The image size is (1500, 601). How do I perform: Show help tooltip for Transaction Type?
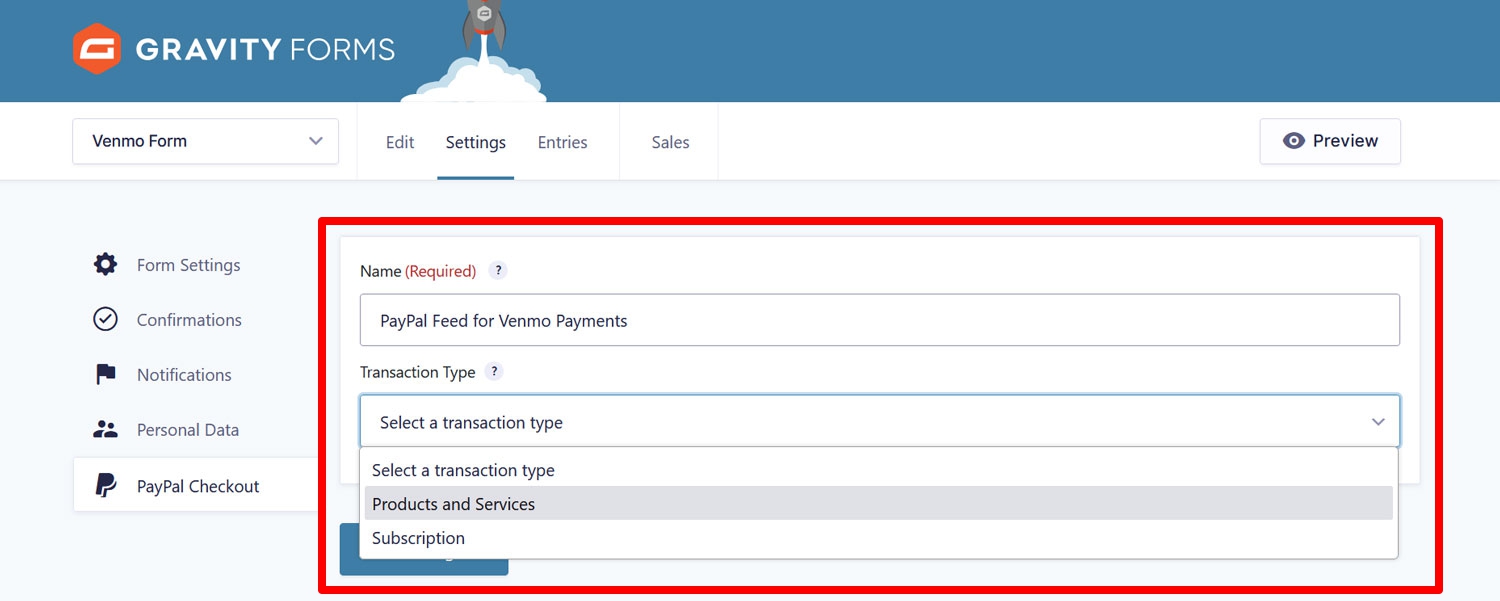pyautogui.click(x=493, y=372)
